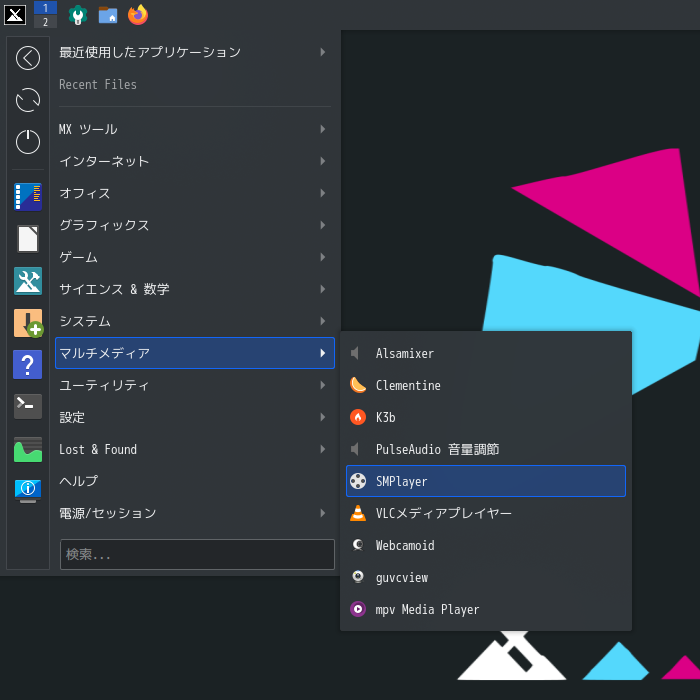
Task: Open the system info monitor icon
Action: [28, 491]
